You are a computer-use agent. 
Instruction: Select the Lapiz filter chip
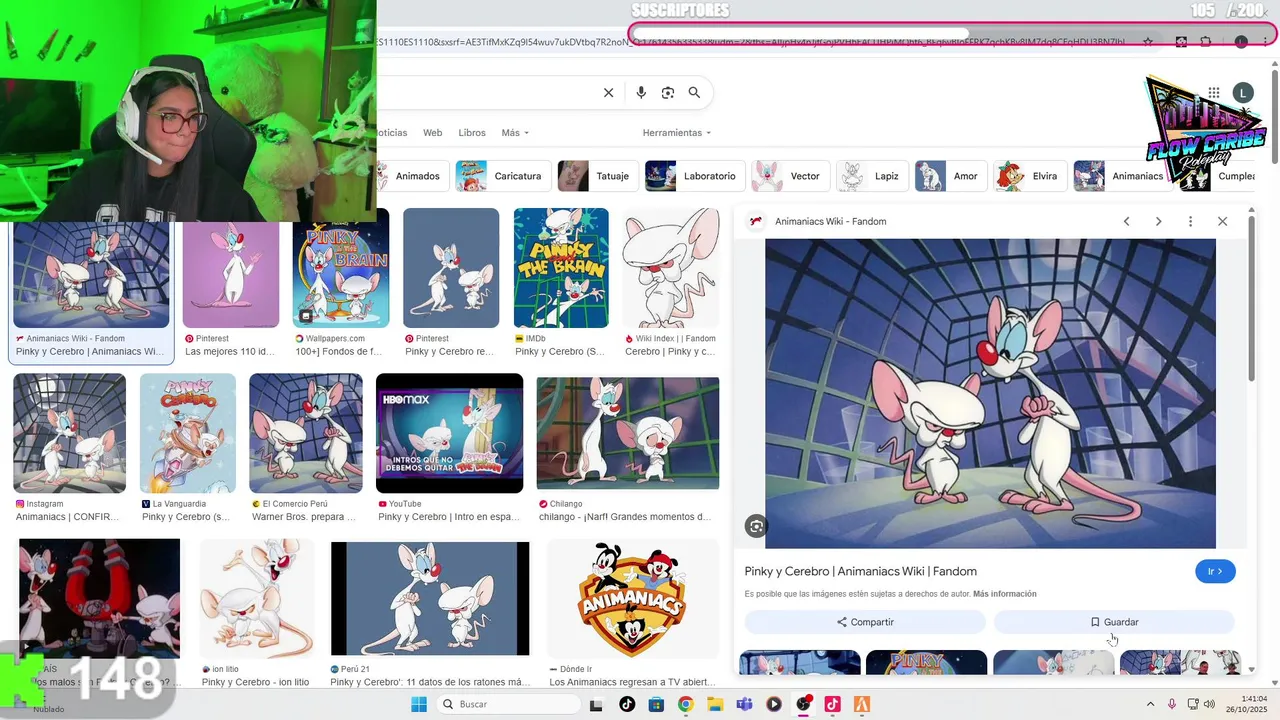tap(871, 176)
